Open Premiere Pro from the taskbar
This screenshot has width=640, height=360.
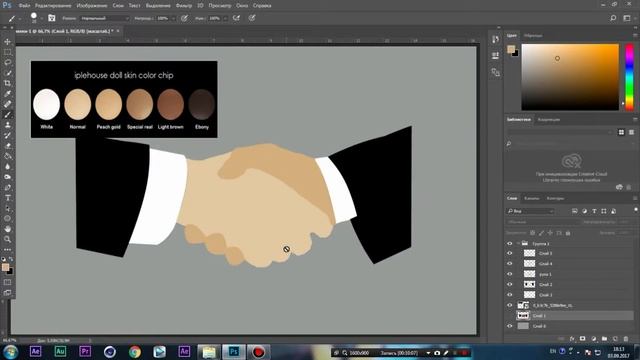click(x=85, y=351)
